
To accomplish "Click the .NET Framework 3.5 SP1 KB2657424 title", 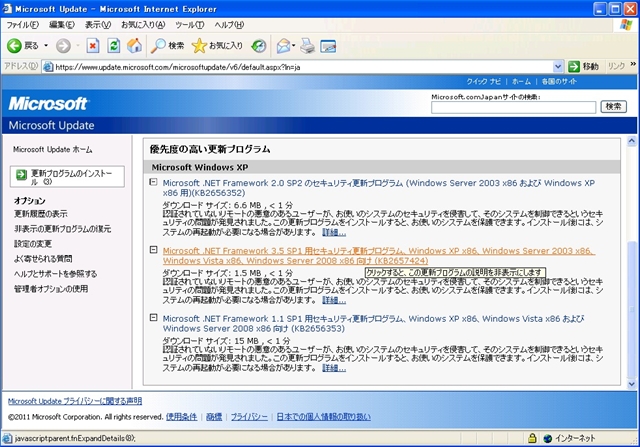I will click(x=378, y=256).
